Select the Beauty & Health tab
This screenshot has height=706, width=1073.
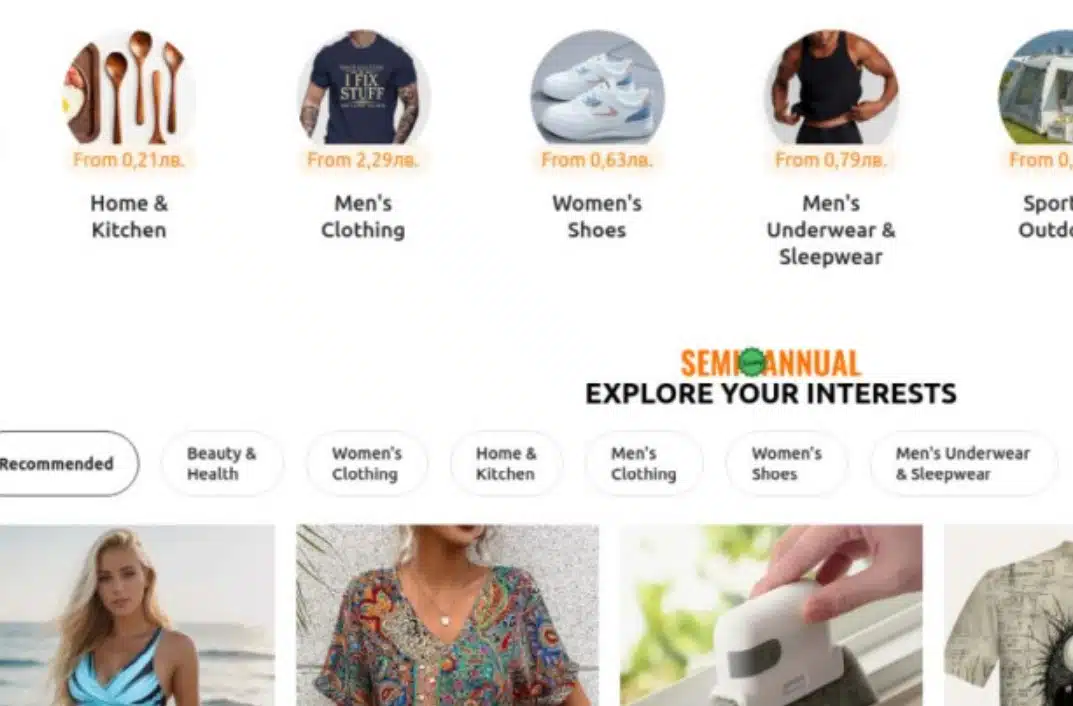[x=222, y=463]
